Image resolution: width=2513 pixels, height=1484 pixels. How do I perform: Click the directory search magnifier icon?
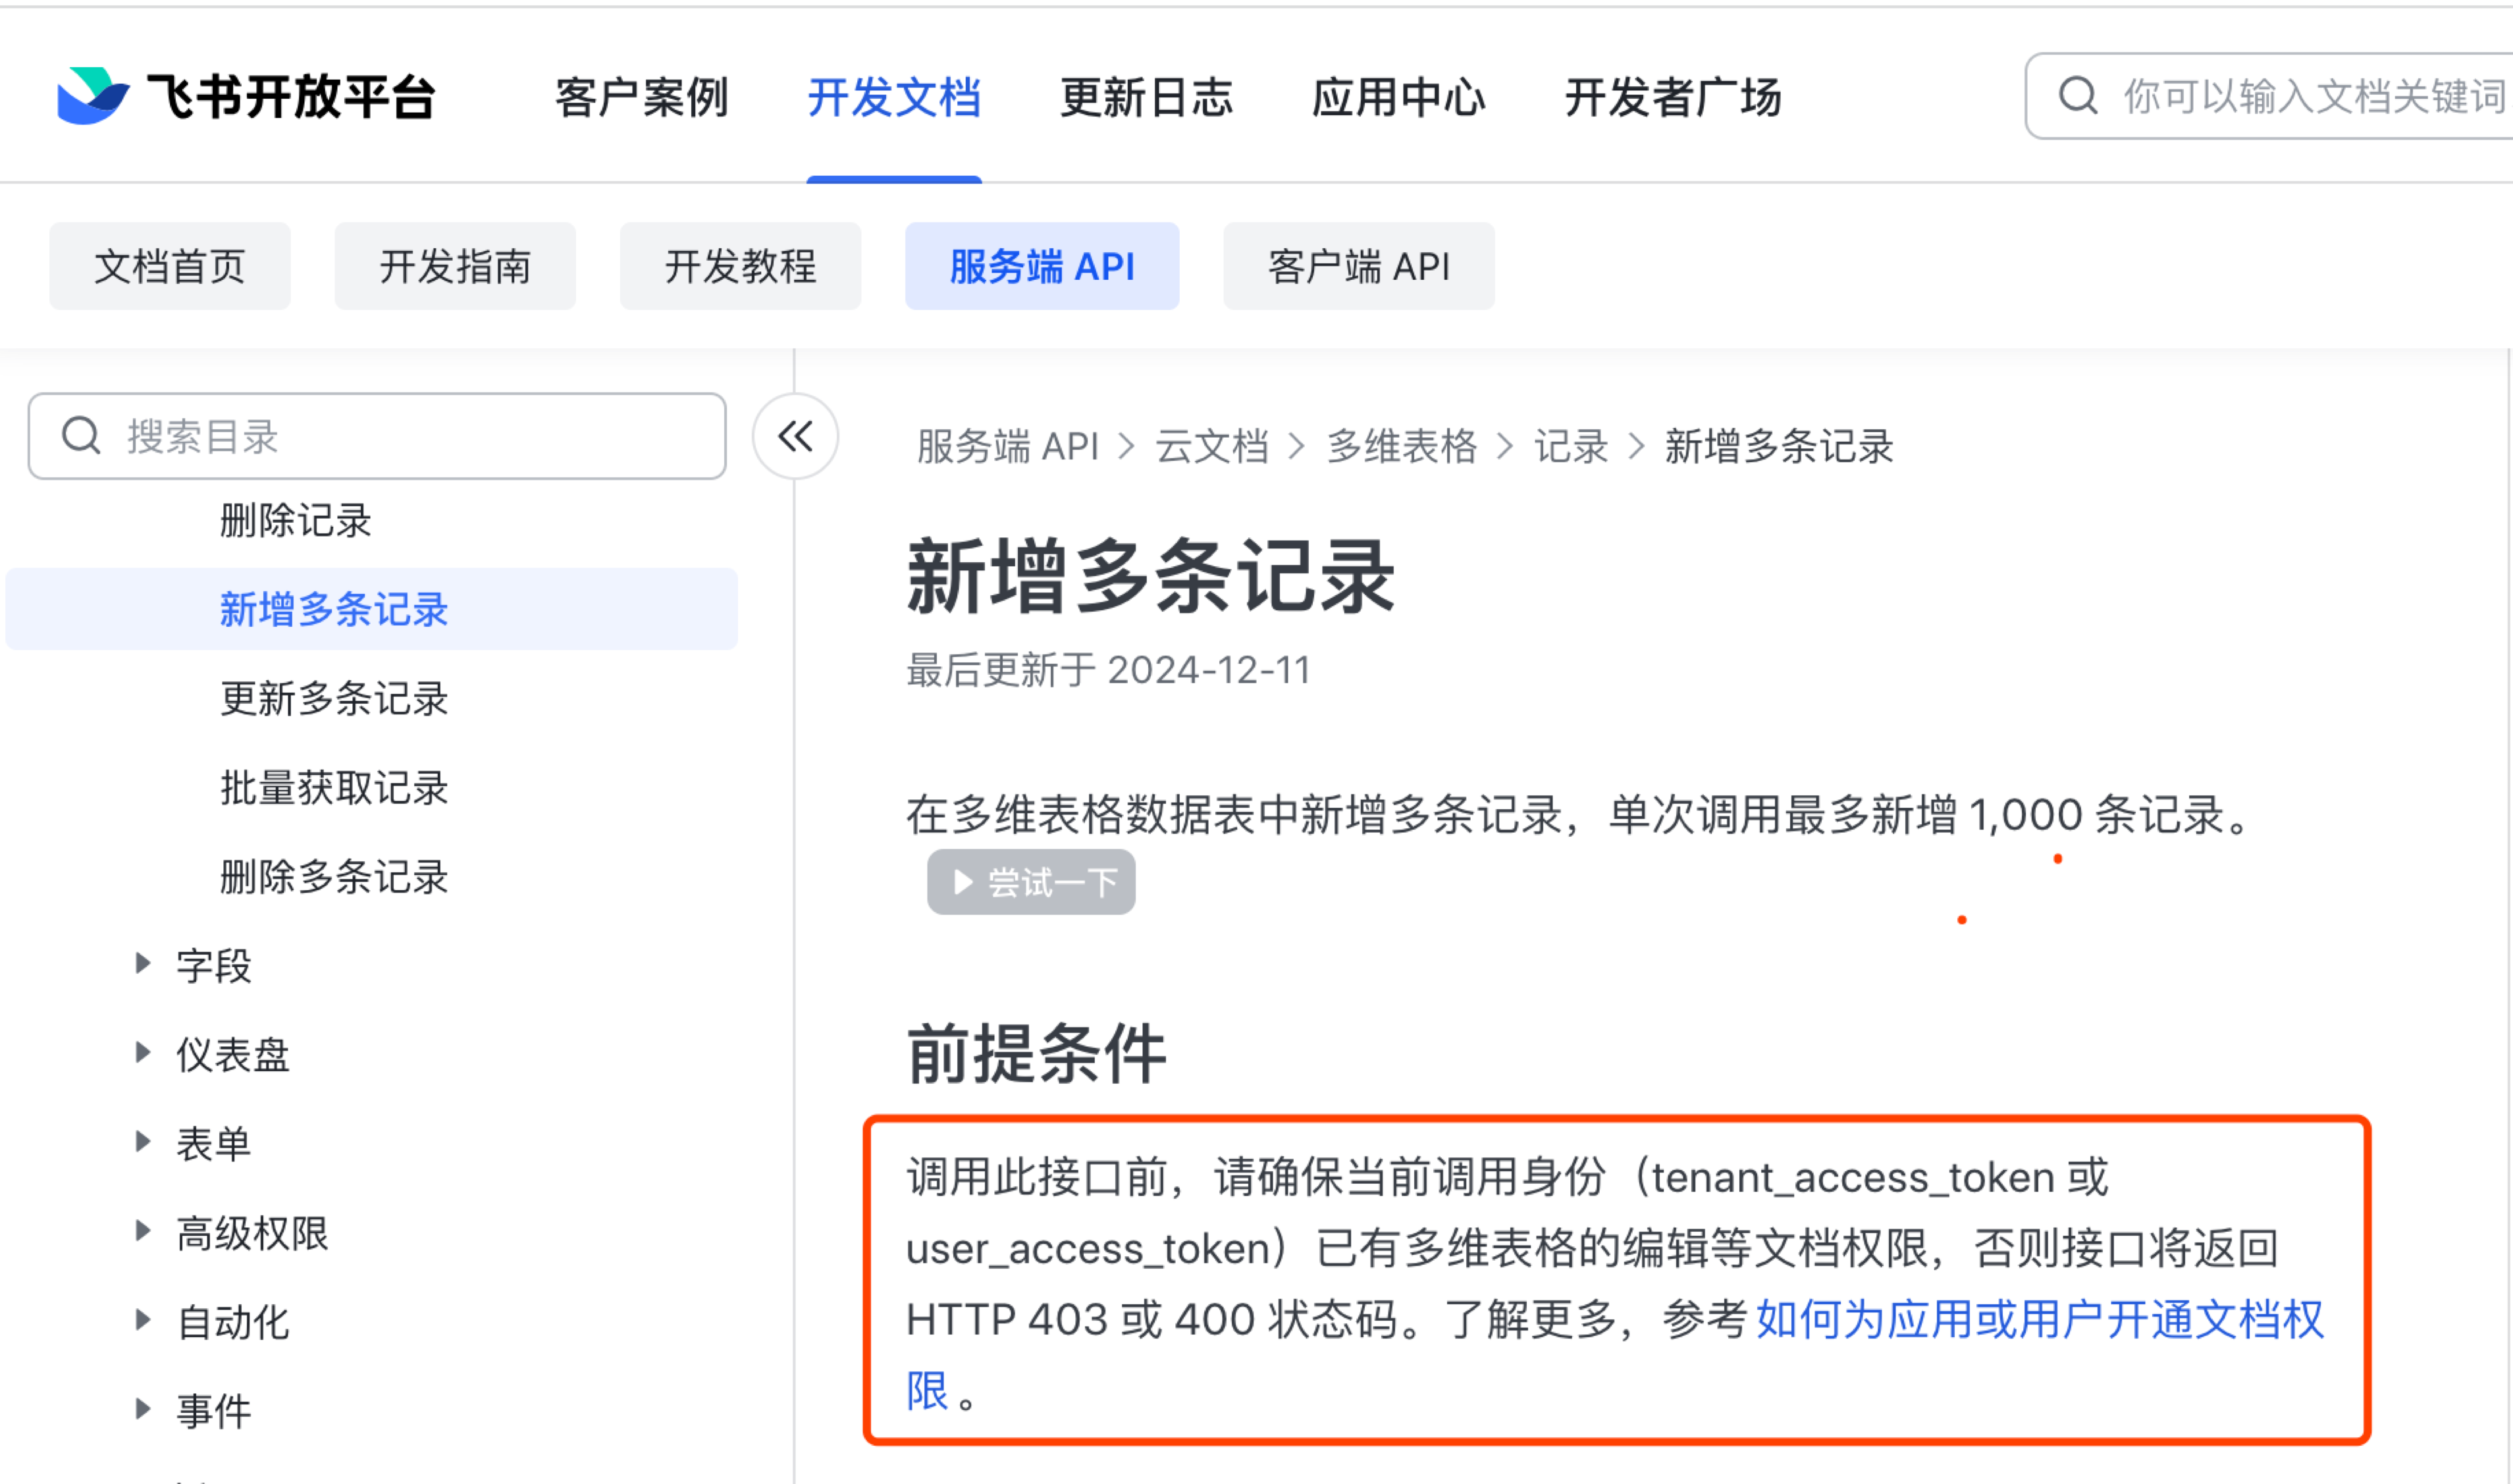81,436
